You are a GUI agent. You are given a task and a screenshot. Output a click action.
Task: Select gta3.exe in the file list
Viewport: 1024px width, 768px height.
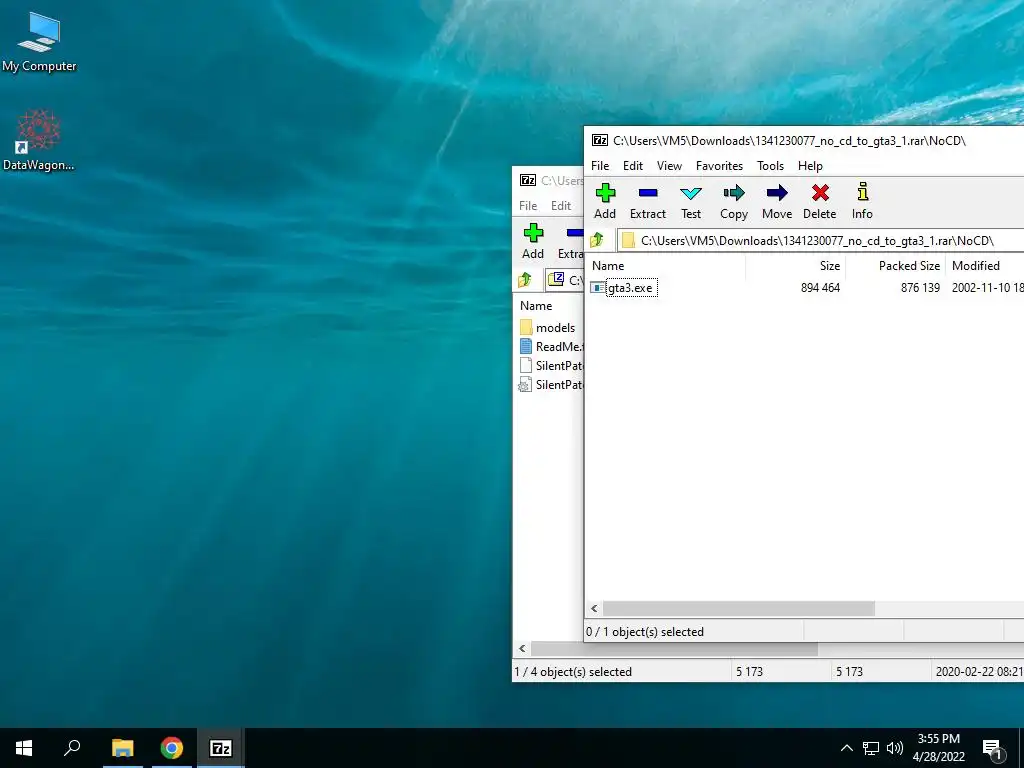click(x=630, y=288)
